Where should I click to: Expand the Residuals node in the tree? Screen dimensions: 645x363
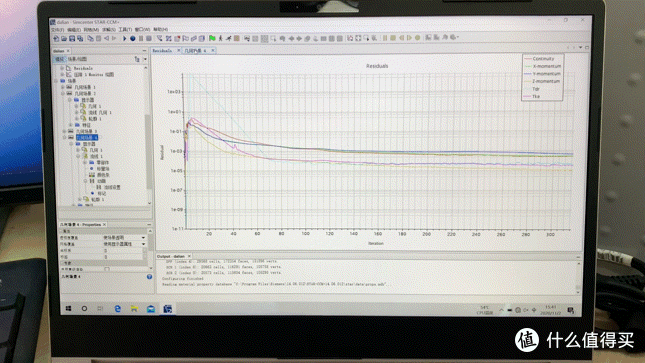62,68
